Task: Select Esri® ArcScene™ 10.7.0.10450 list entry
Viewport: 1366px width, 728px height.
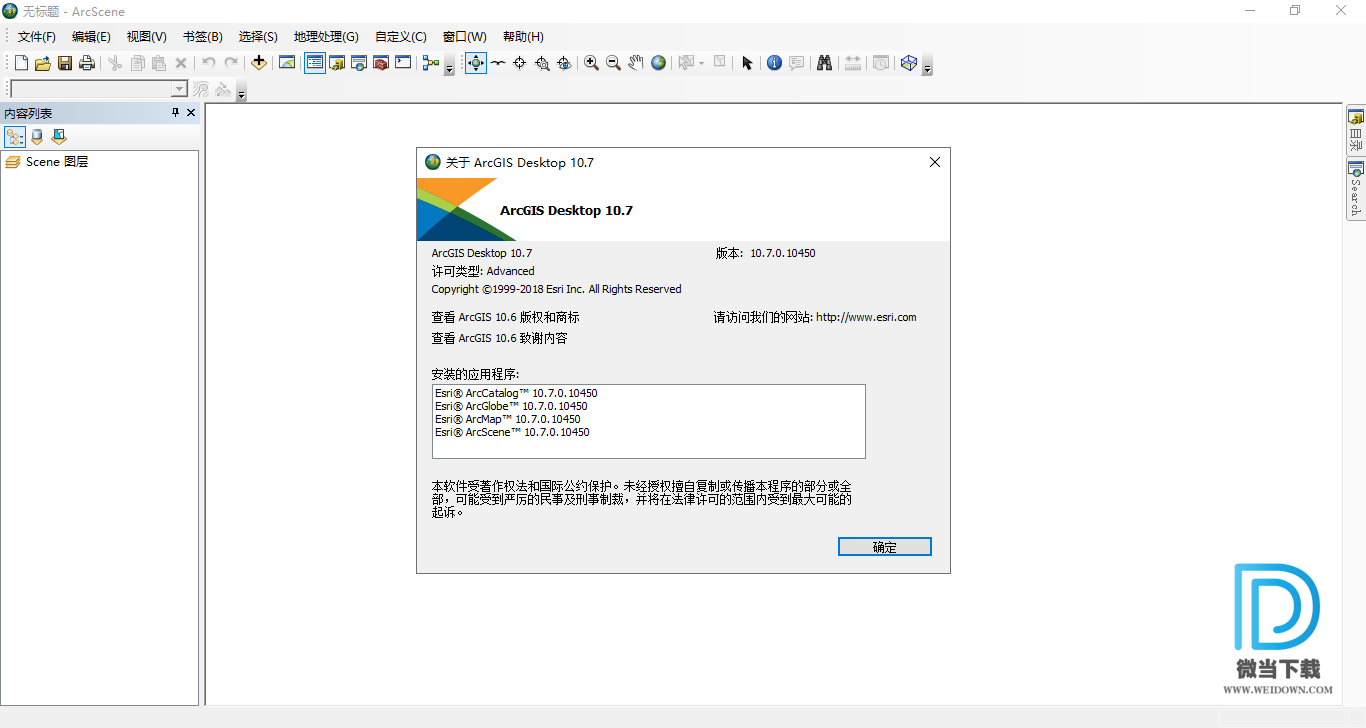Action: point(512,432)
